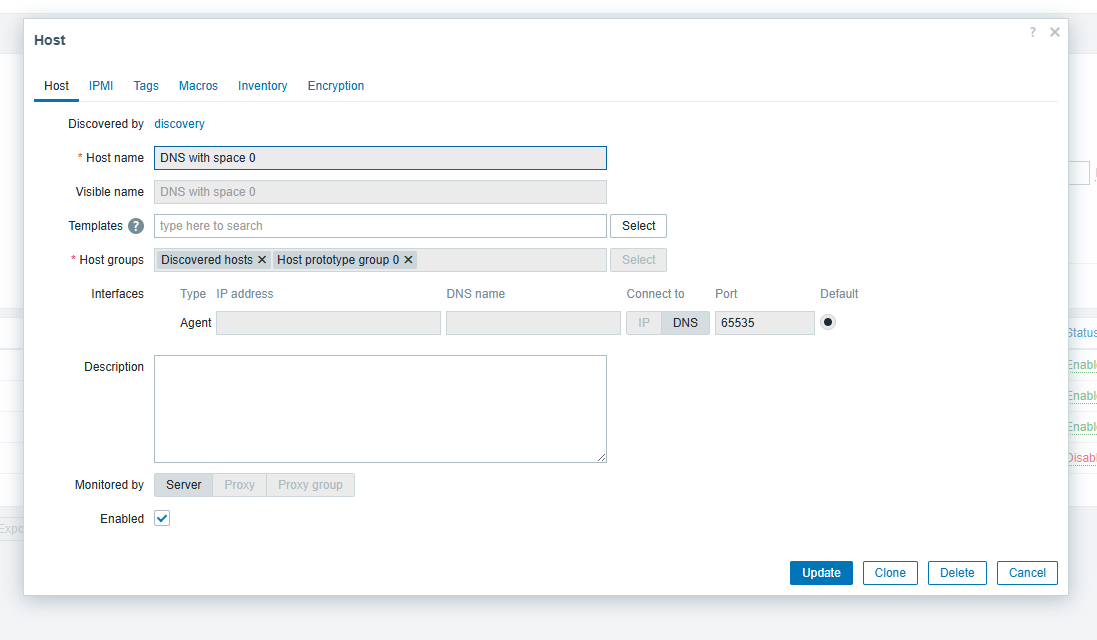Click the help question mark icon in dialog header

1033,32
